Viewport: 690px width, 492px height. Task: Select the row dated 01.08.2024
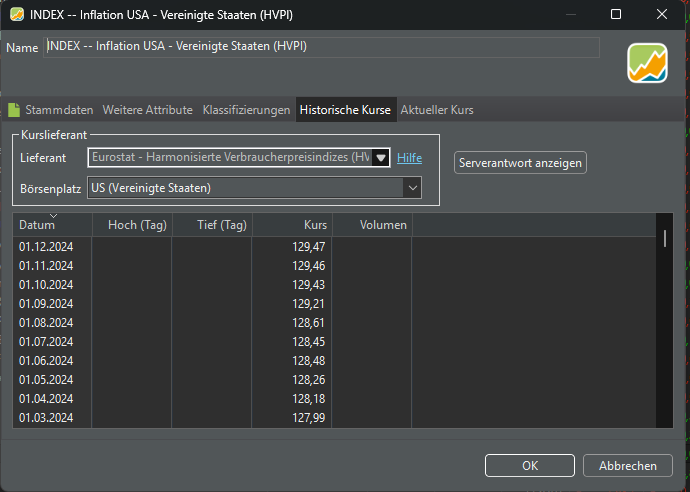(x=46, y=323)
